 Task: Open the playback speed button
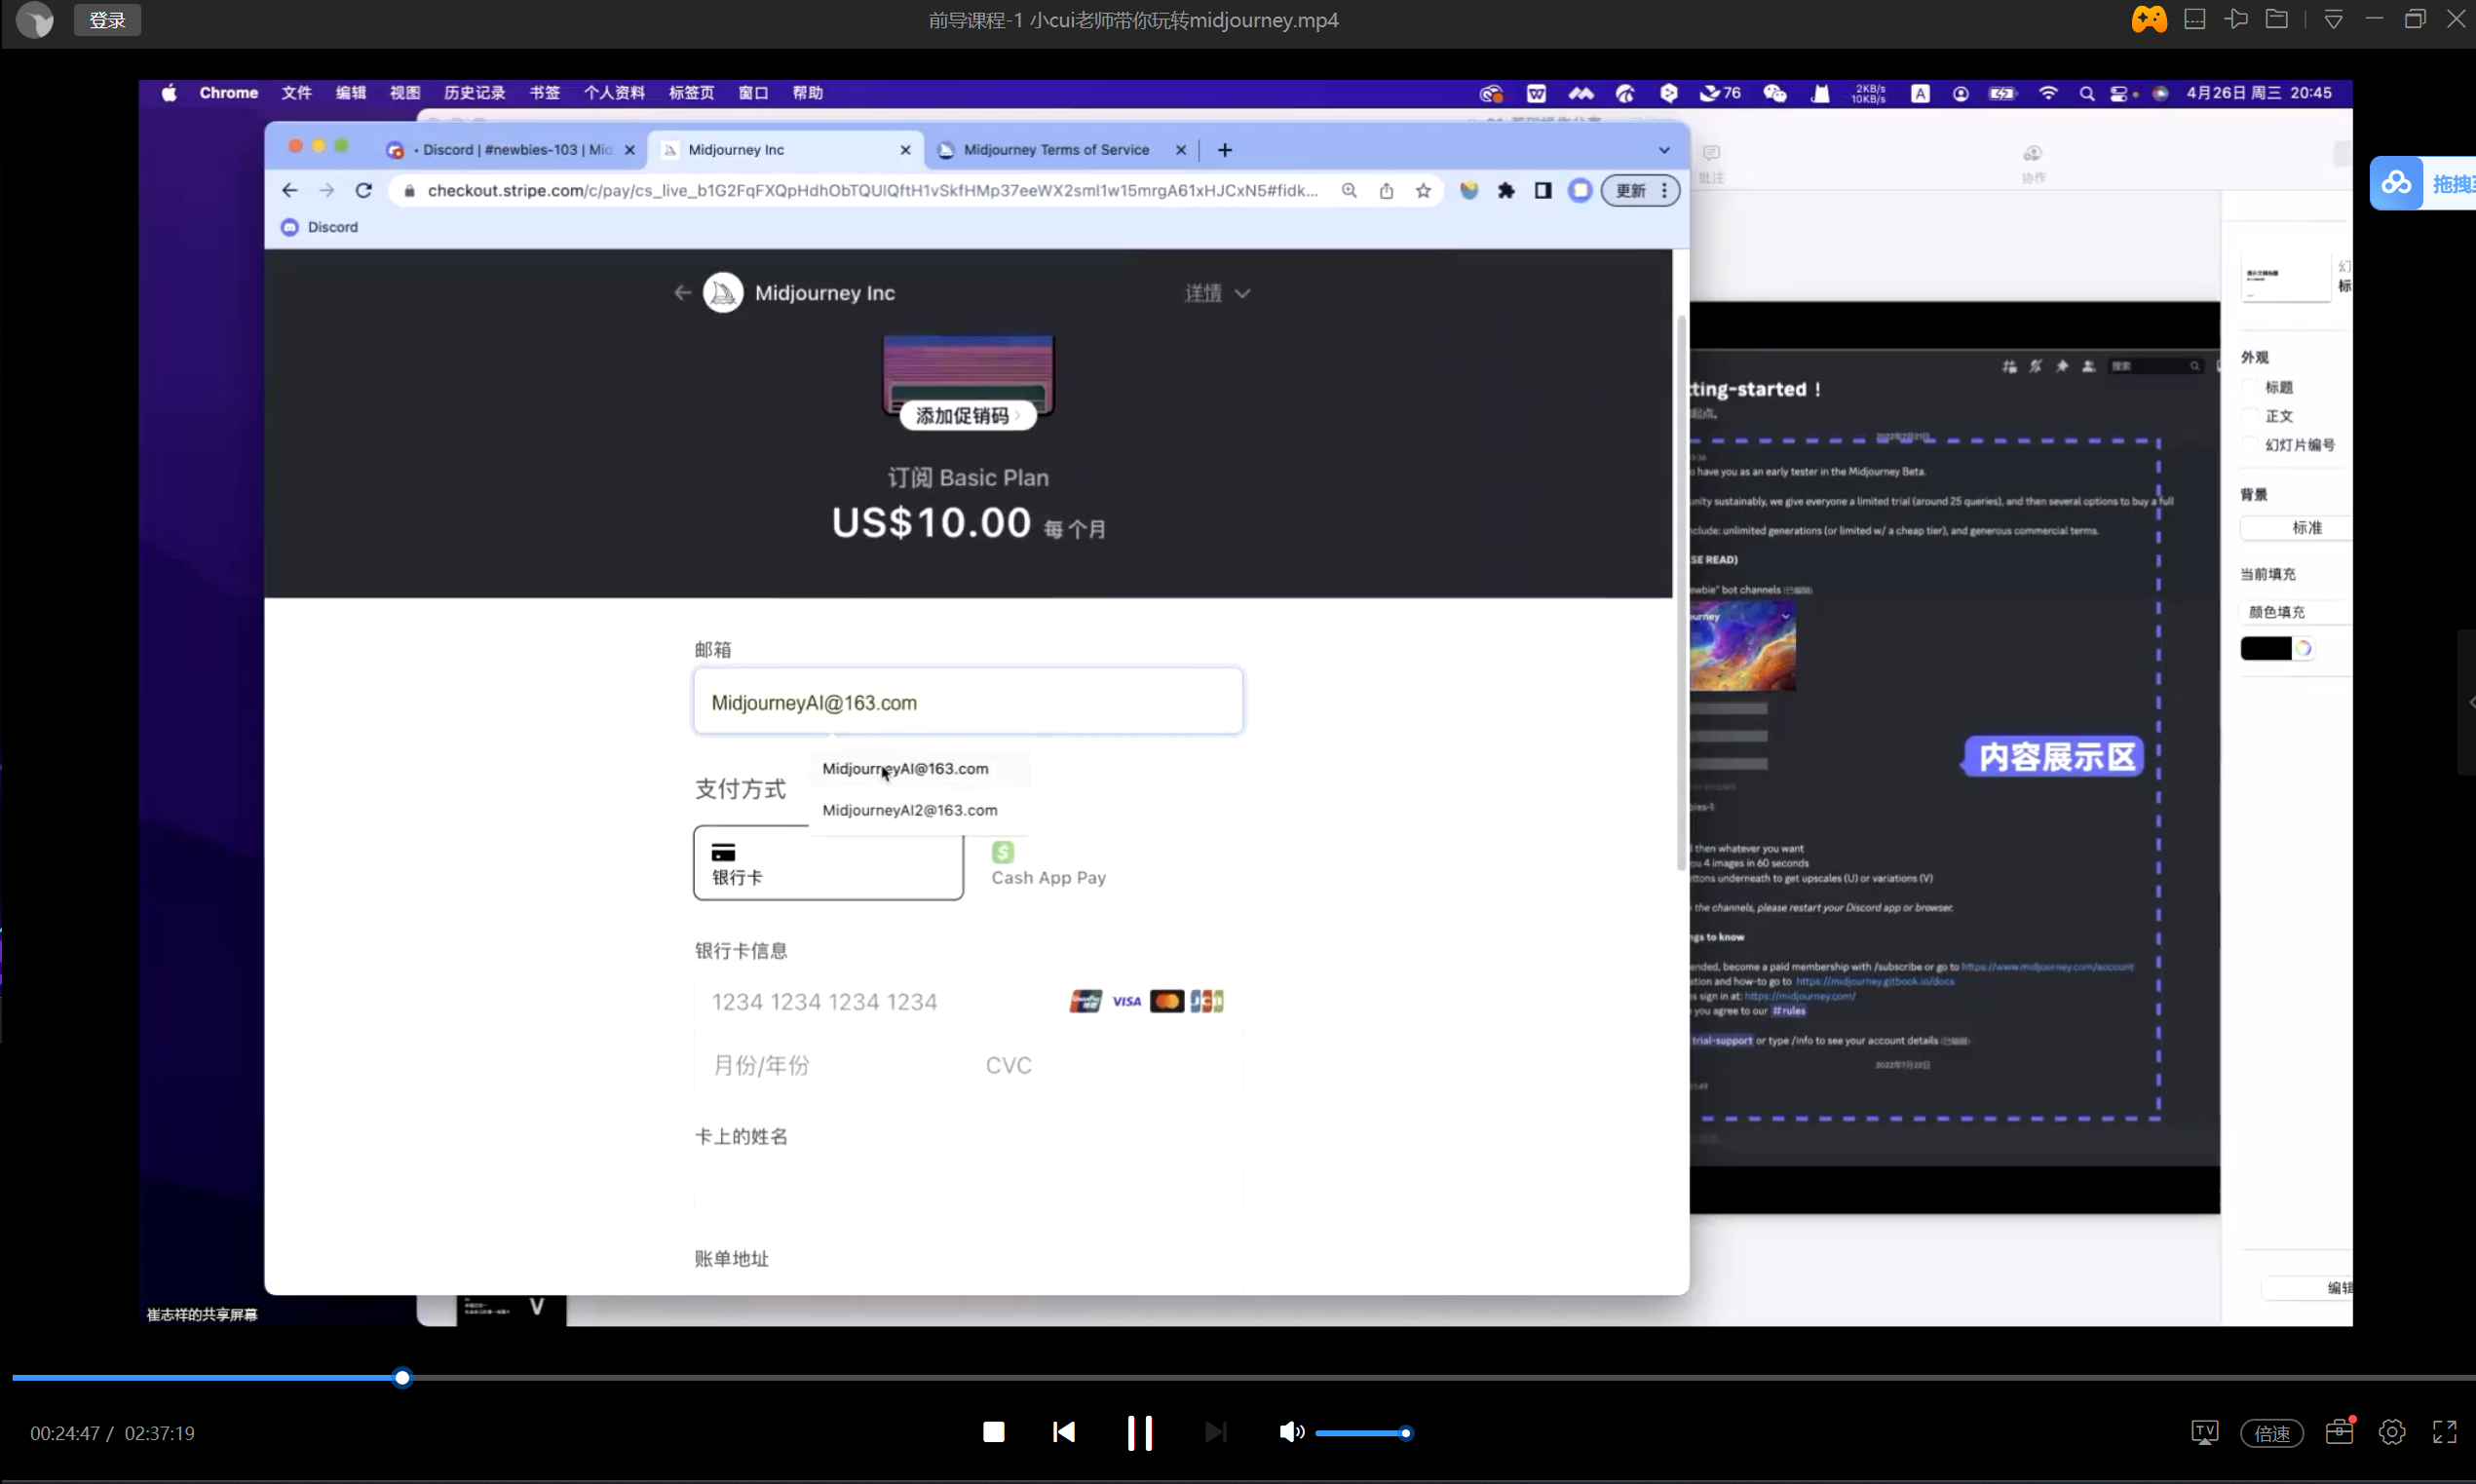click(2272, 1433)
